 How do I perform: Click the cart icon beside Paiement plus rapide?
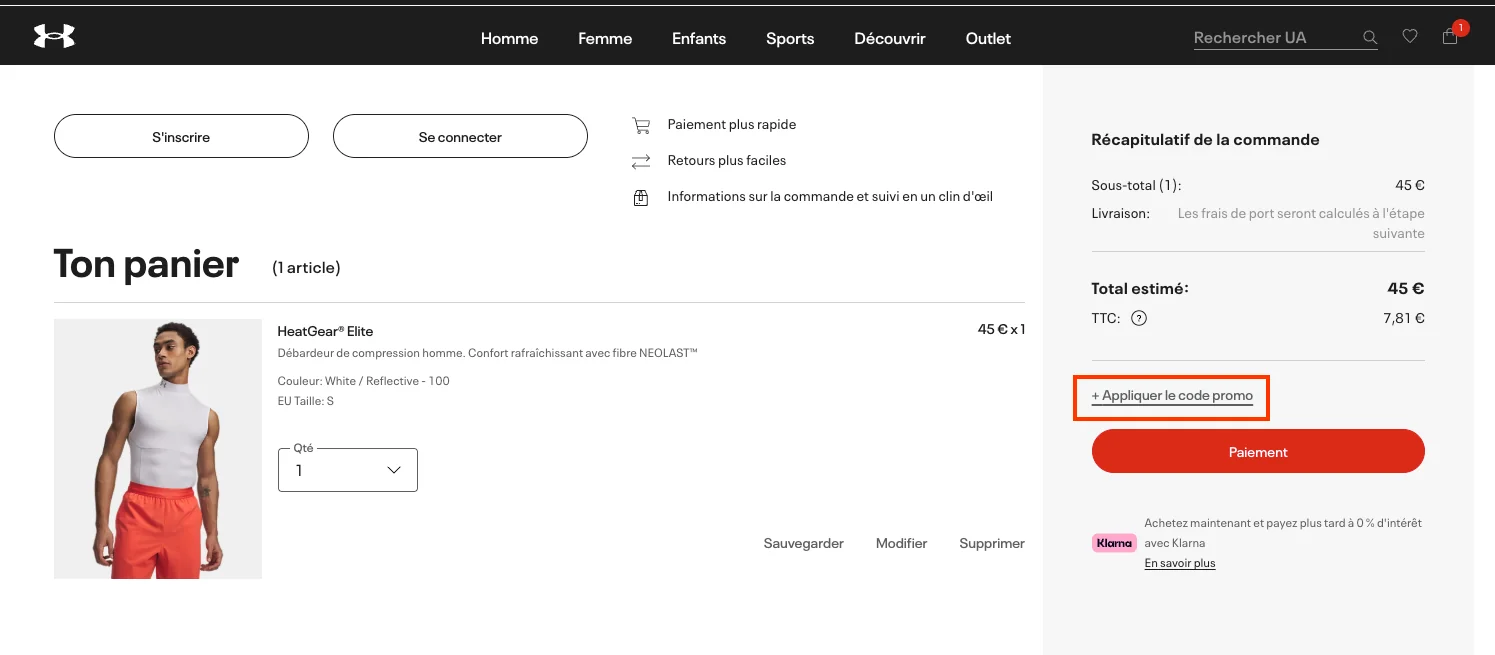(641, 125)
